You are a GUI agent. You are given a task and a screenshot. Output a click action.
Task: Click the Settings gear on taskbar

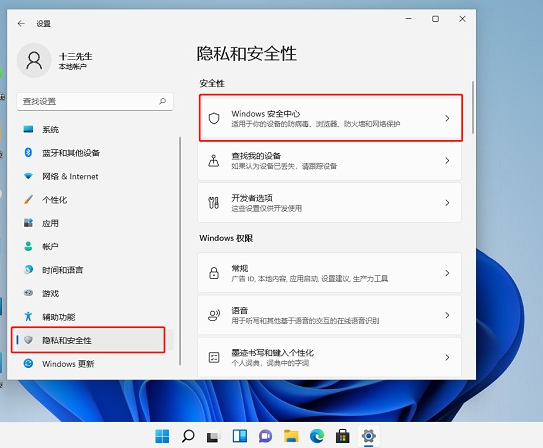pos(368,436)
